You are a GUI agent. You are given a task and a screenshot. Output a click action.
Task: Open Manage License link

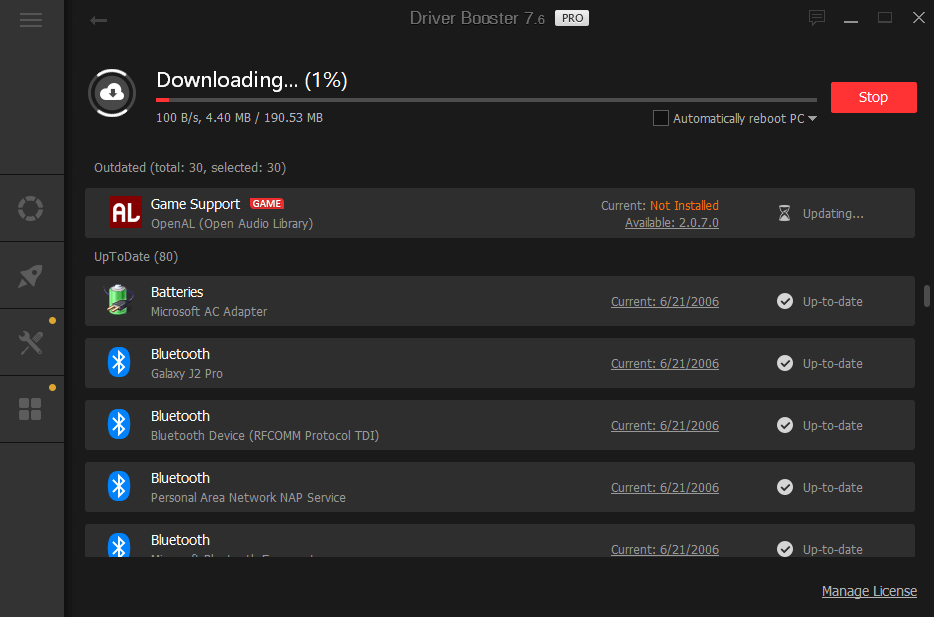pyautogui.click(x=869, y=591)
